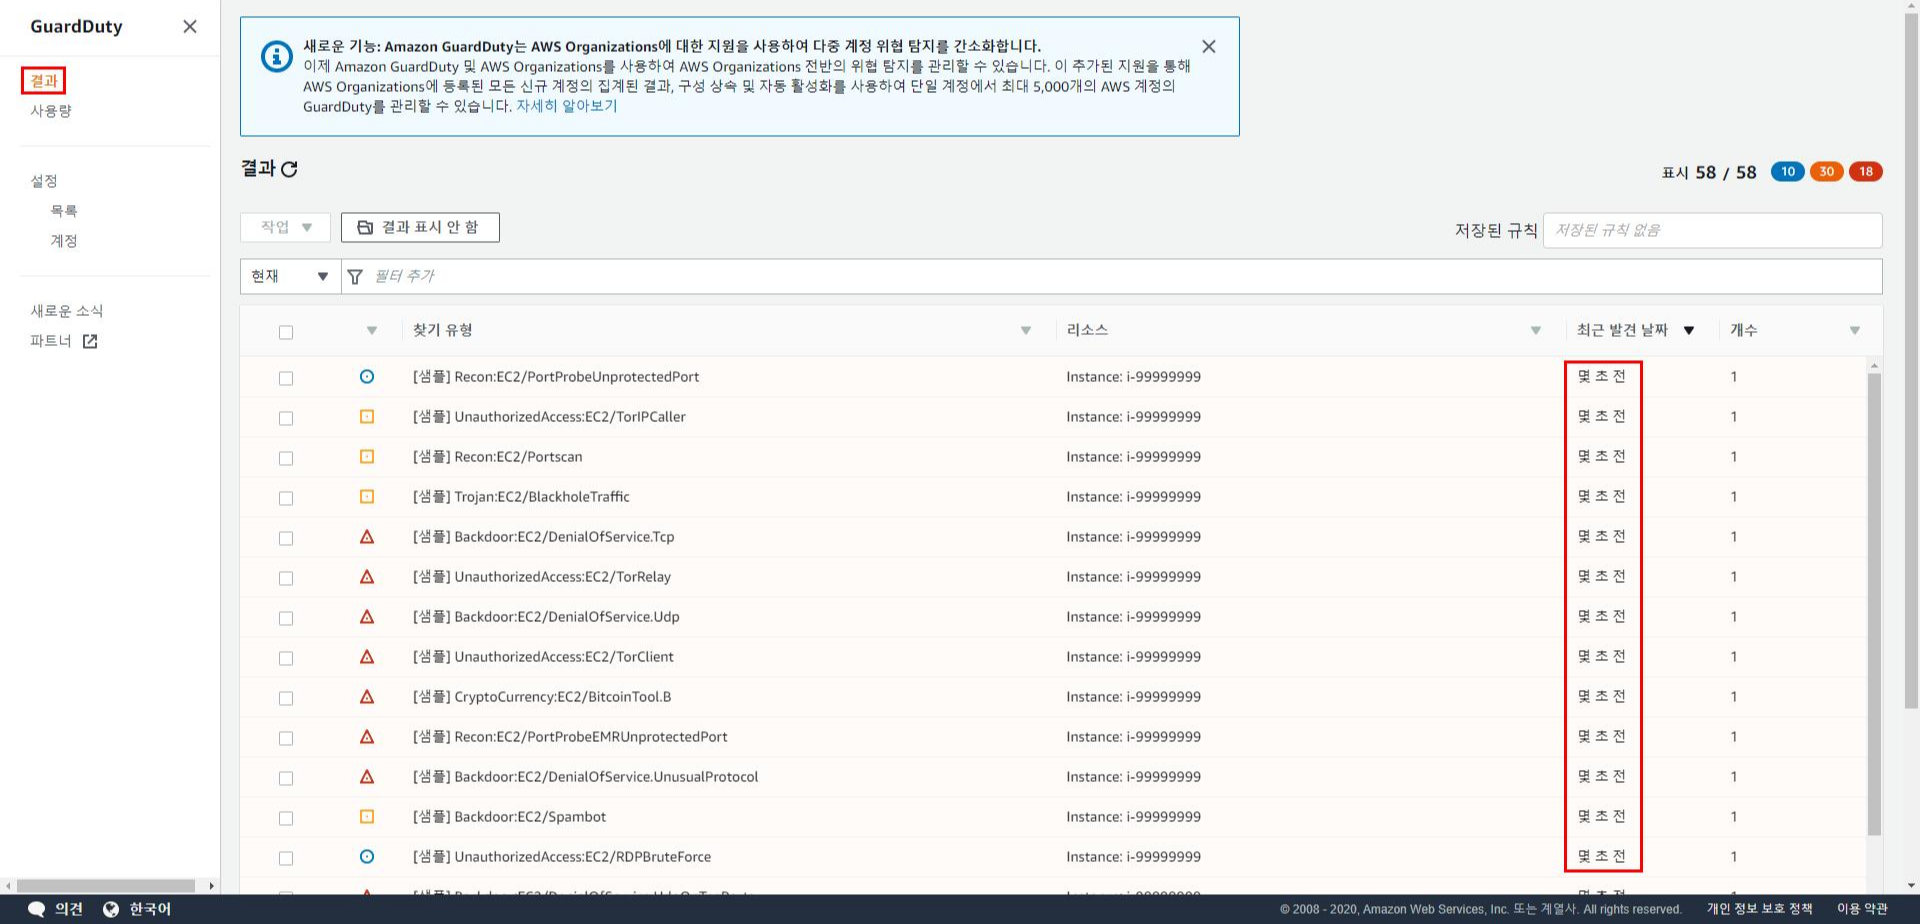Open 저장된 규칙 saved rules field

pyautogui.click(x=1712, y=230)
